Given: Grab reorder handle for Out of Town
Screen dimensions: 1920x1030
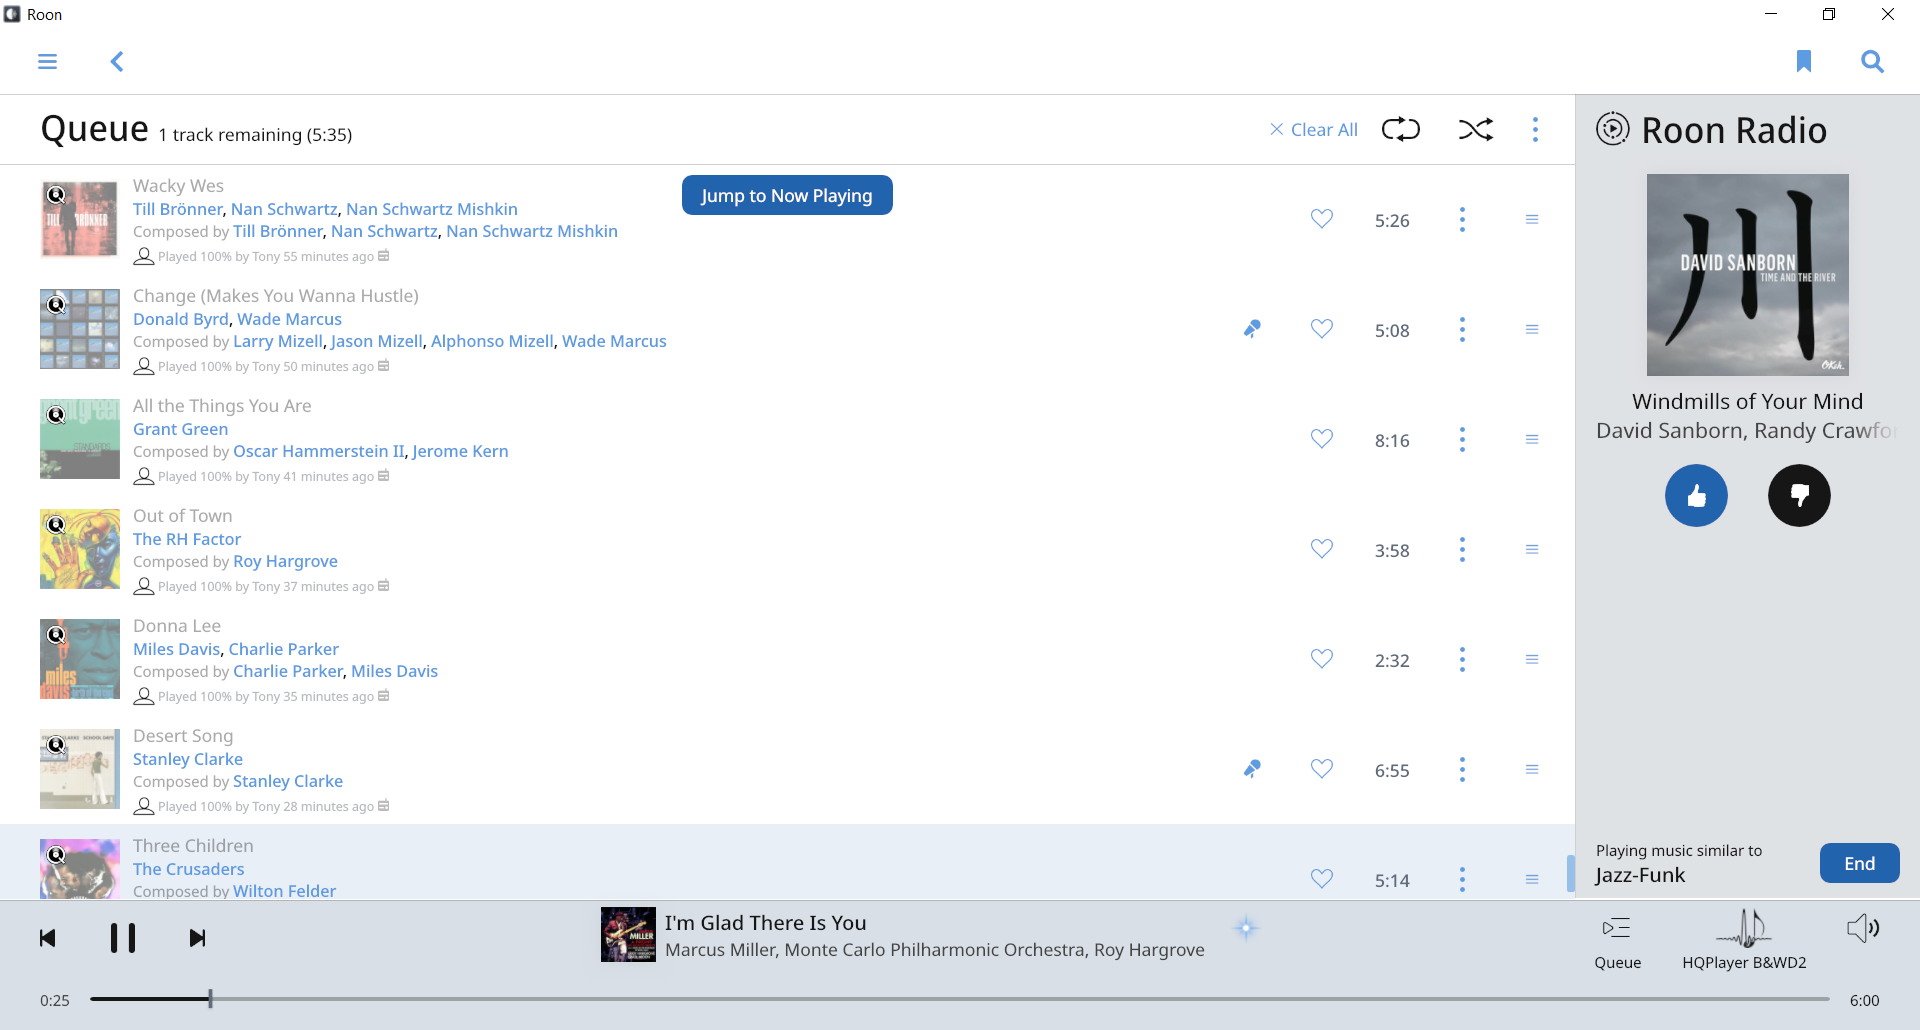Looking at the screenshot, I should click(x=1532, y=550).
